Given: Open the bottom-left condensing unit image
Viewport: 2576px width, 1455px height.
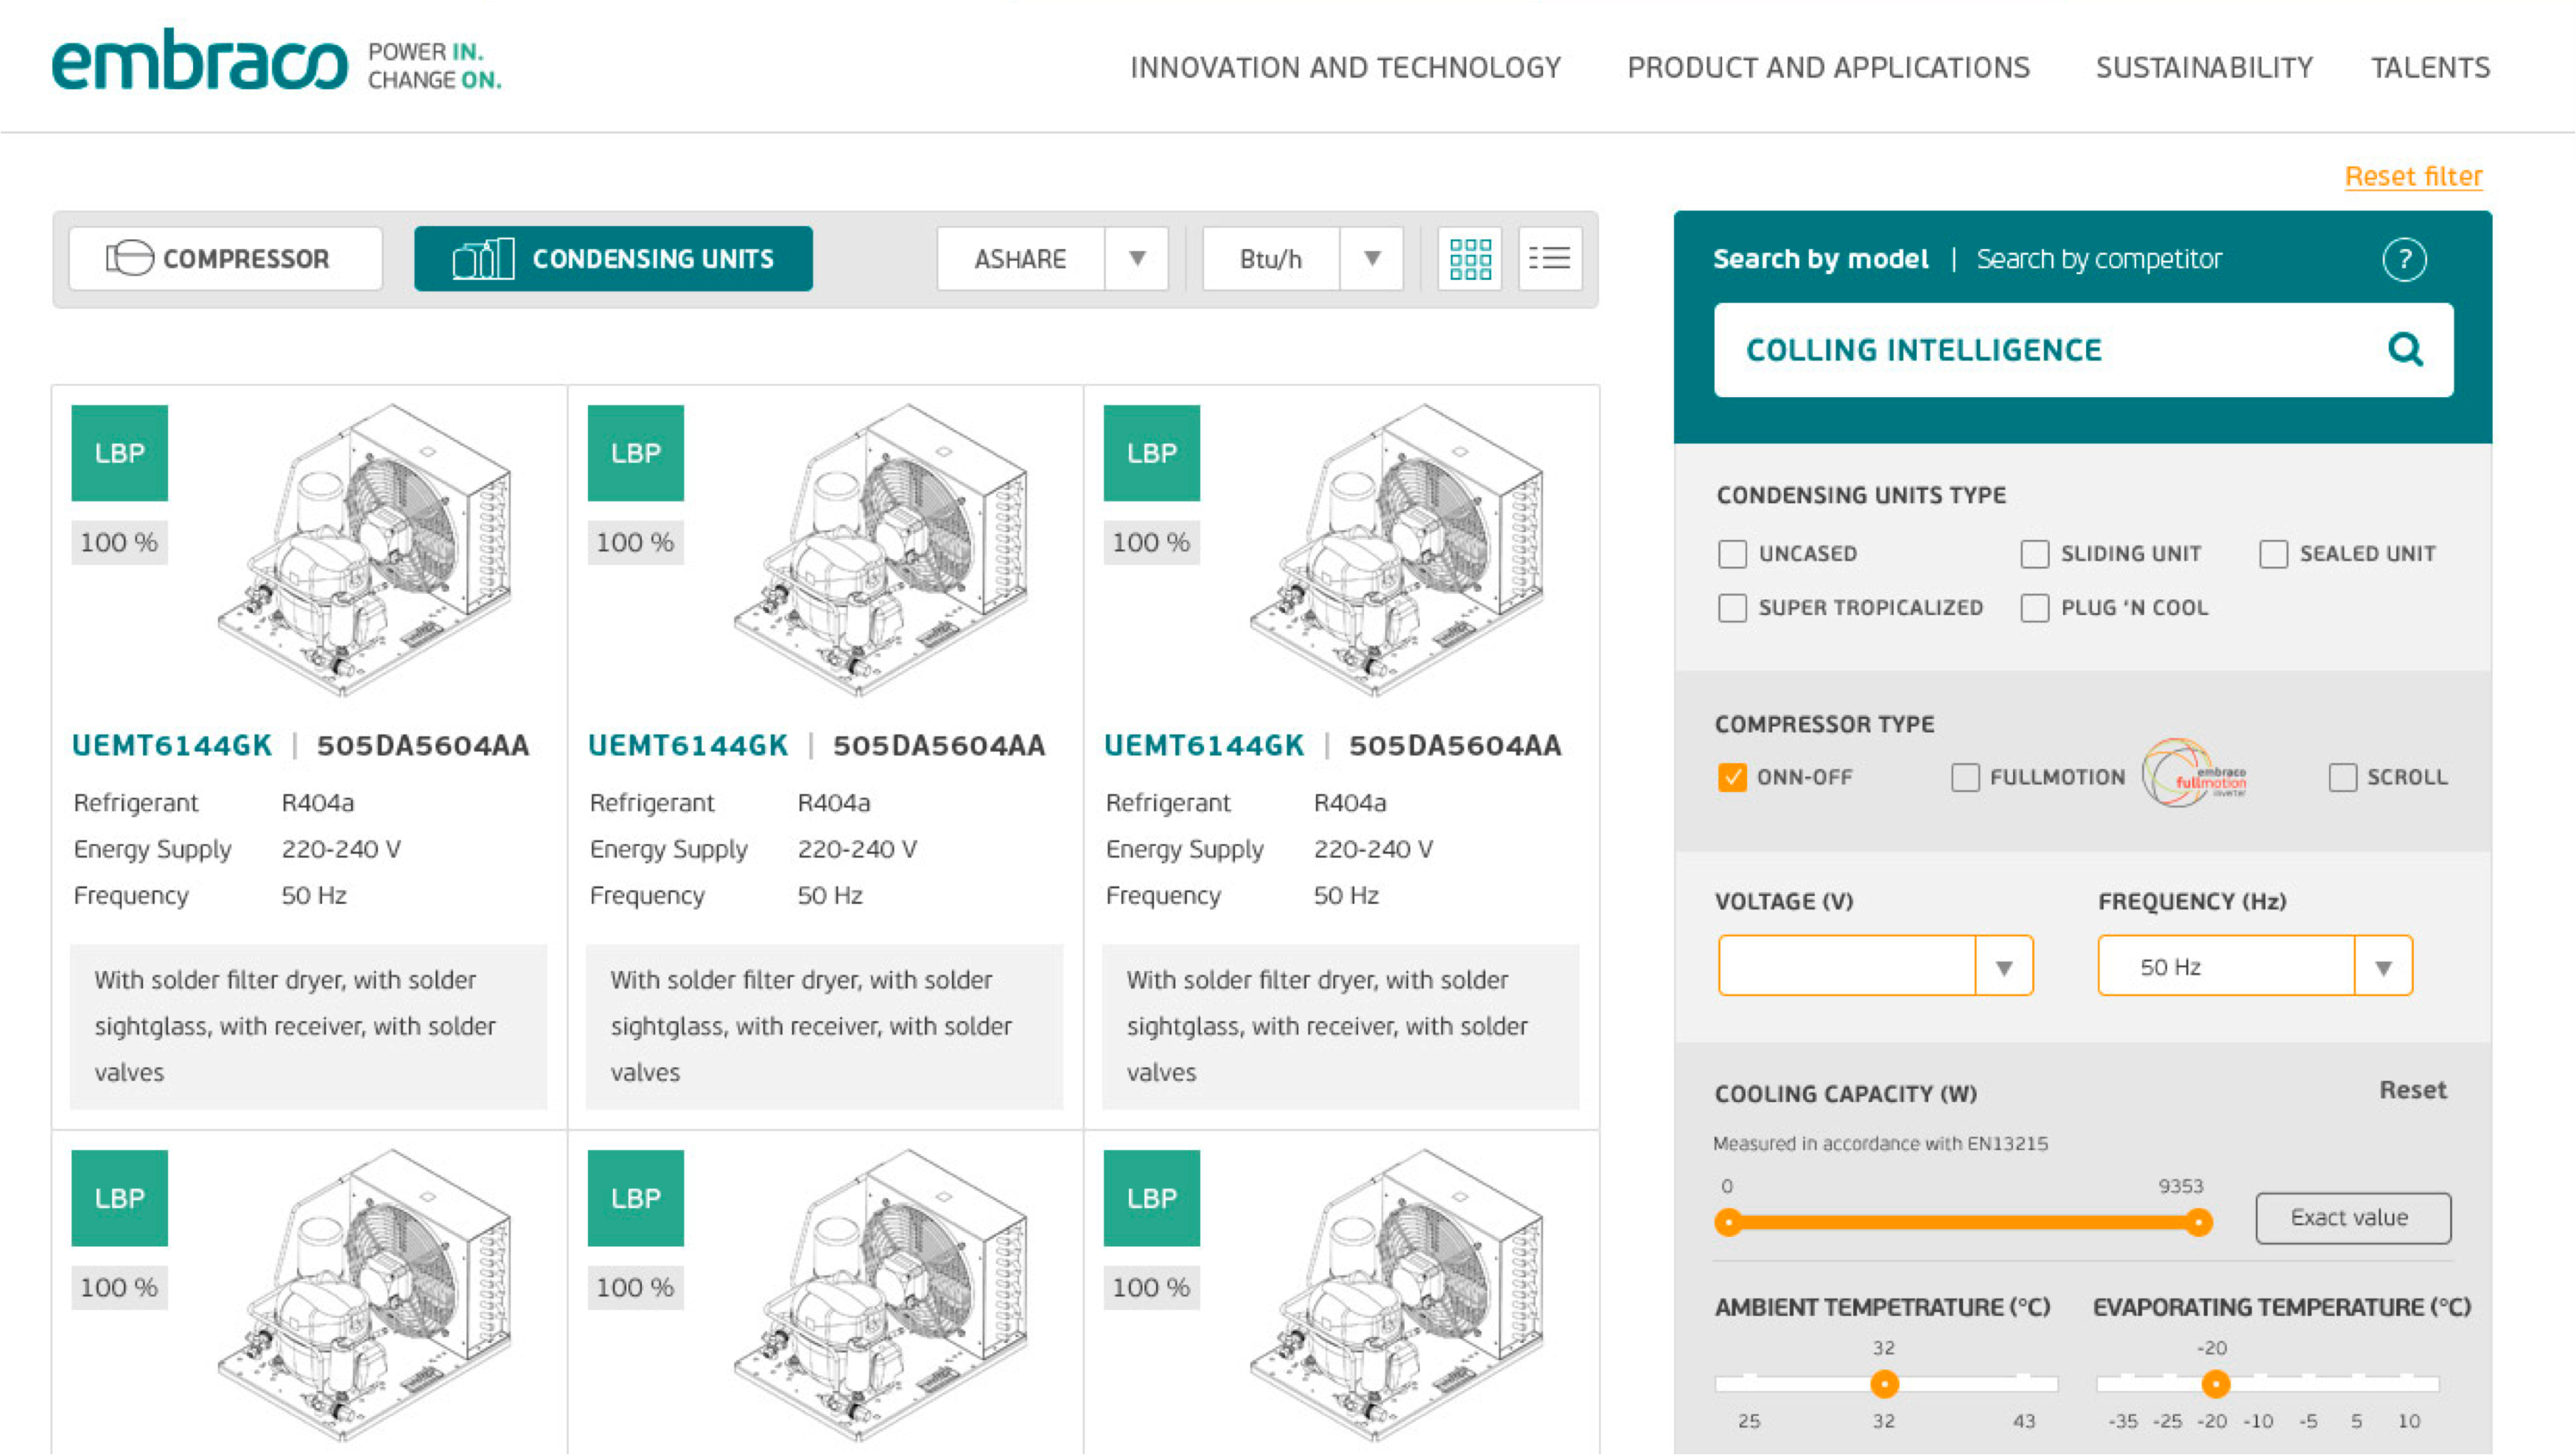Looking at the screenshot, I should [x=365, y=1295].
